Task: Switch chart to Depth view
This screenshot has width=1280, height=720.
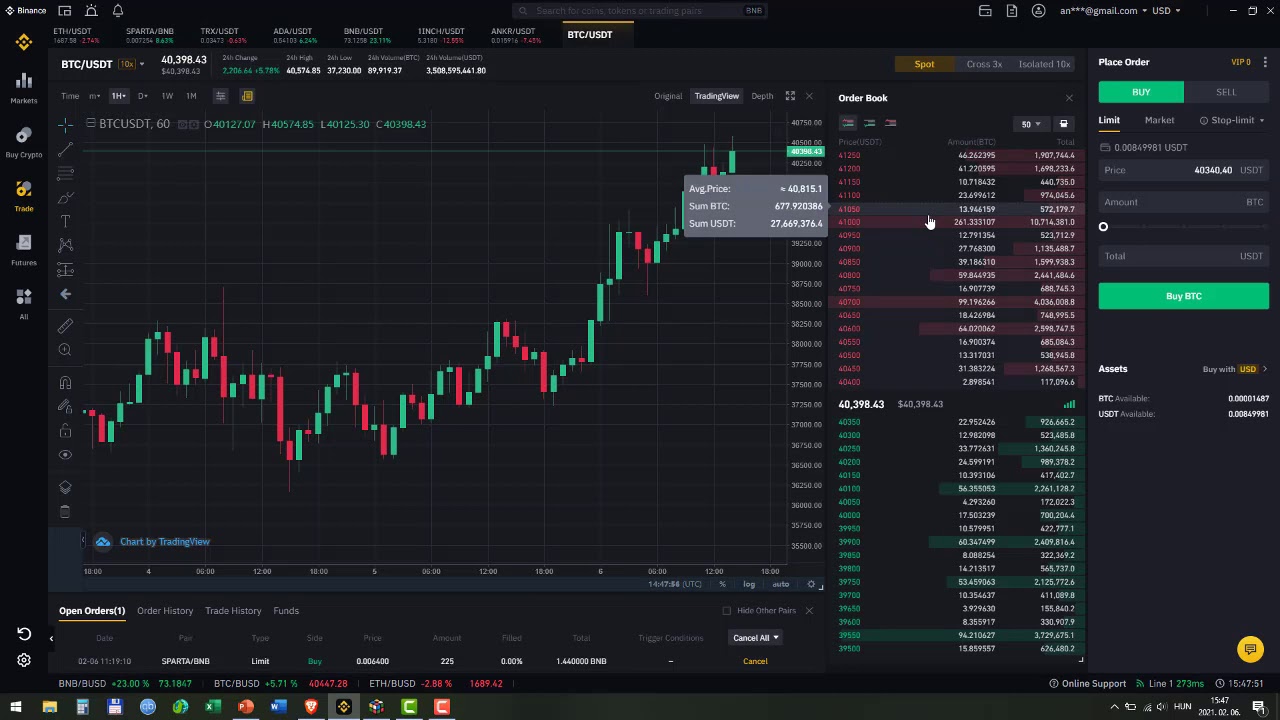Action: (x=762, y=96)
